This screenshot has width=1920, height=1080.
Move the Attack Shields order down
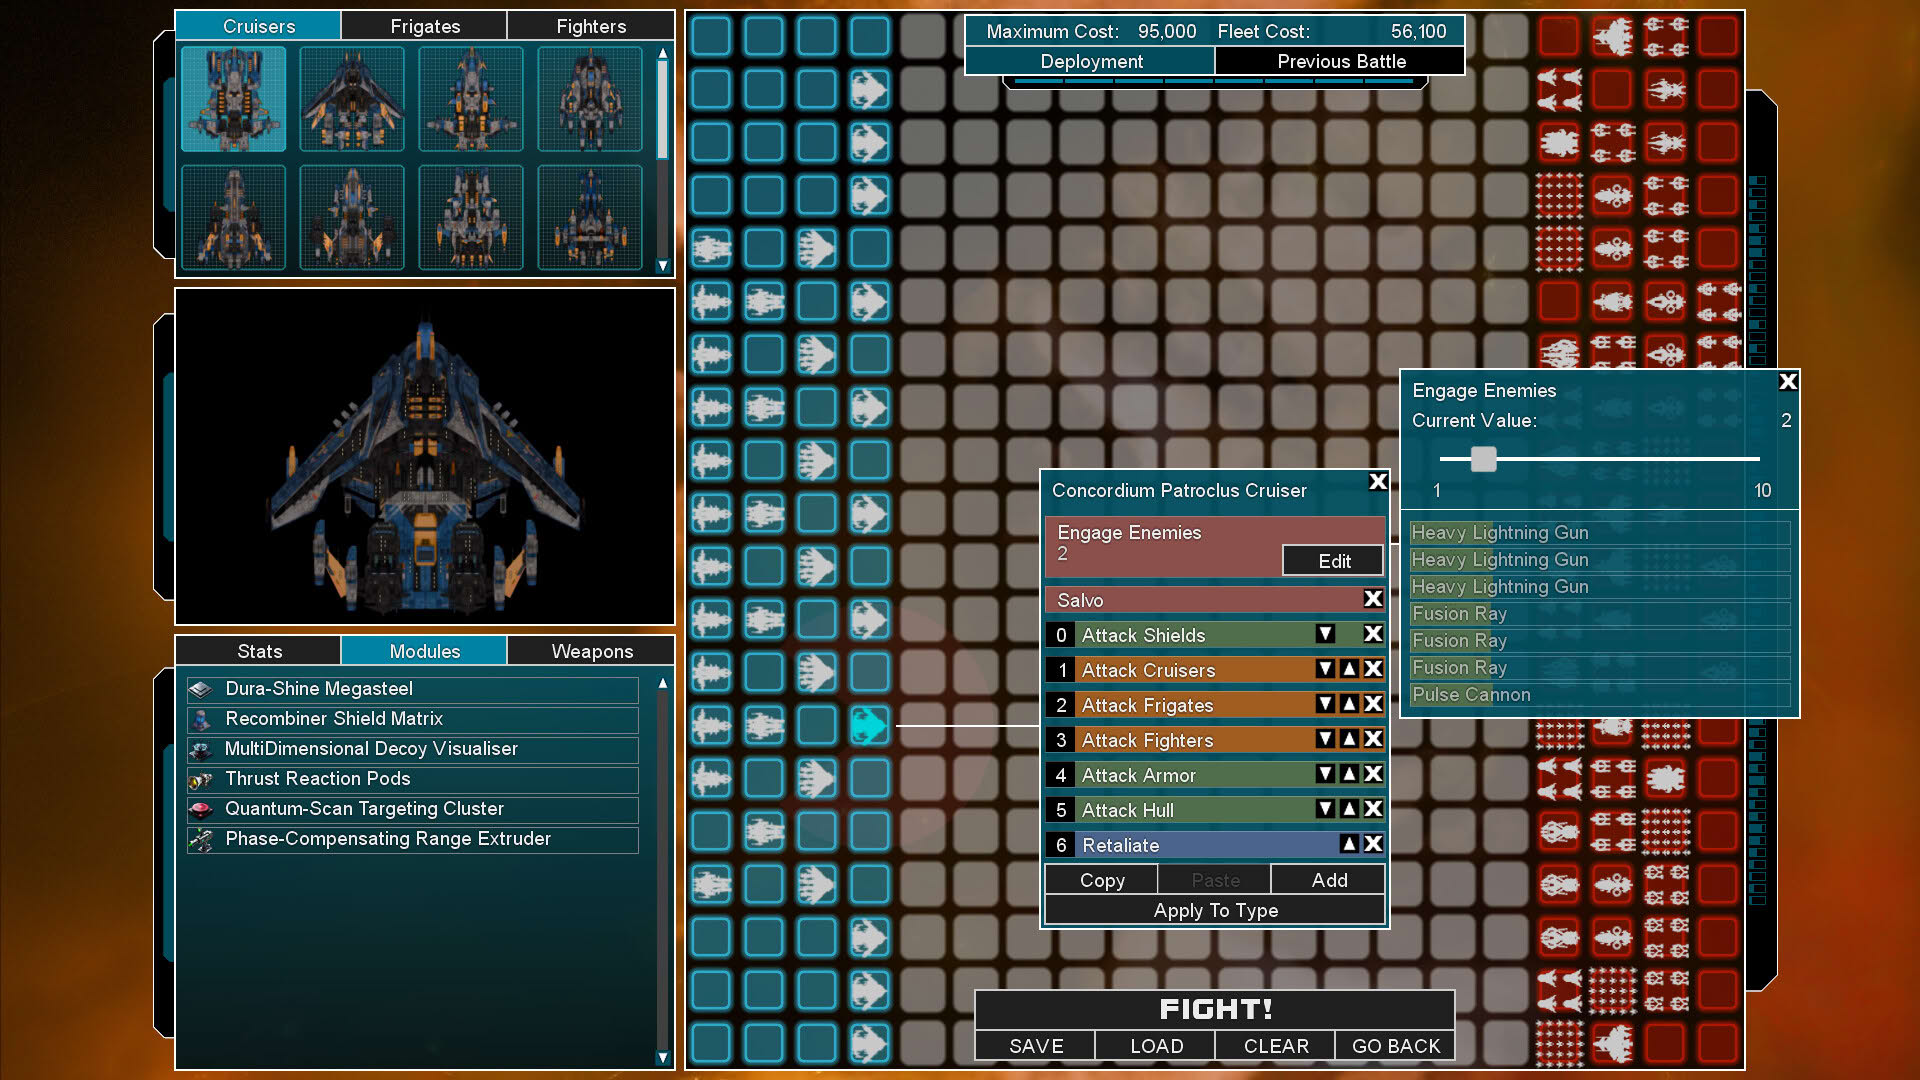click(1325, 634)
